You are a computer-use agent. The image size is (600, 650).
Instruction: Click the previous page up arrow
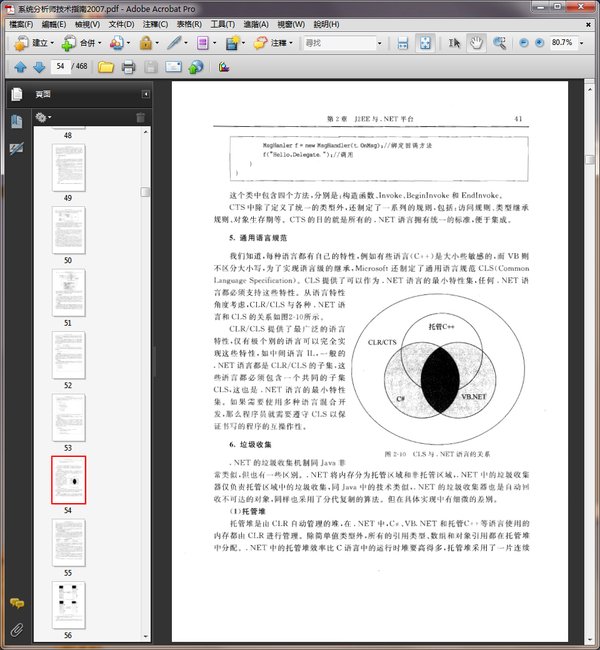point(19,67)
